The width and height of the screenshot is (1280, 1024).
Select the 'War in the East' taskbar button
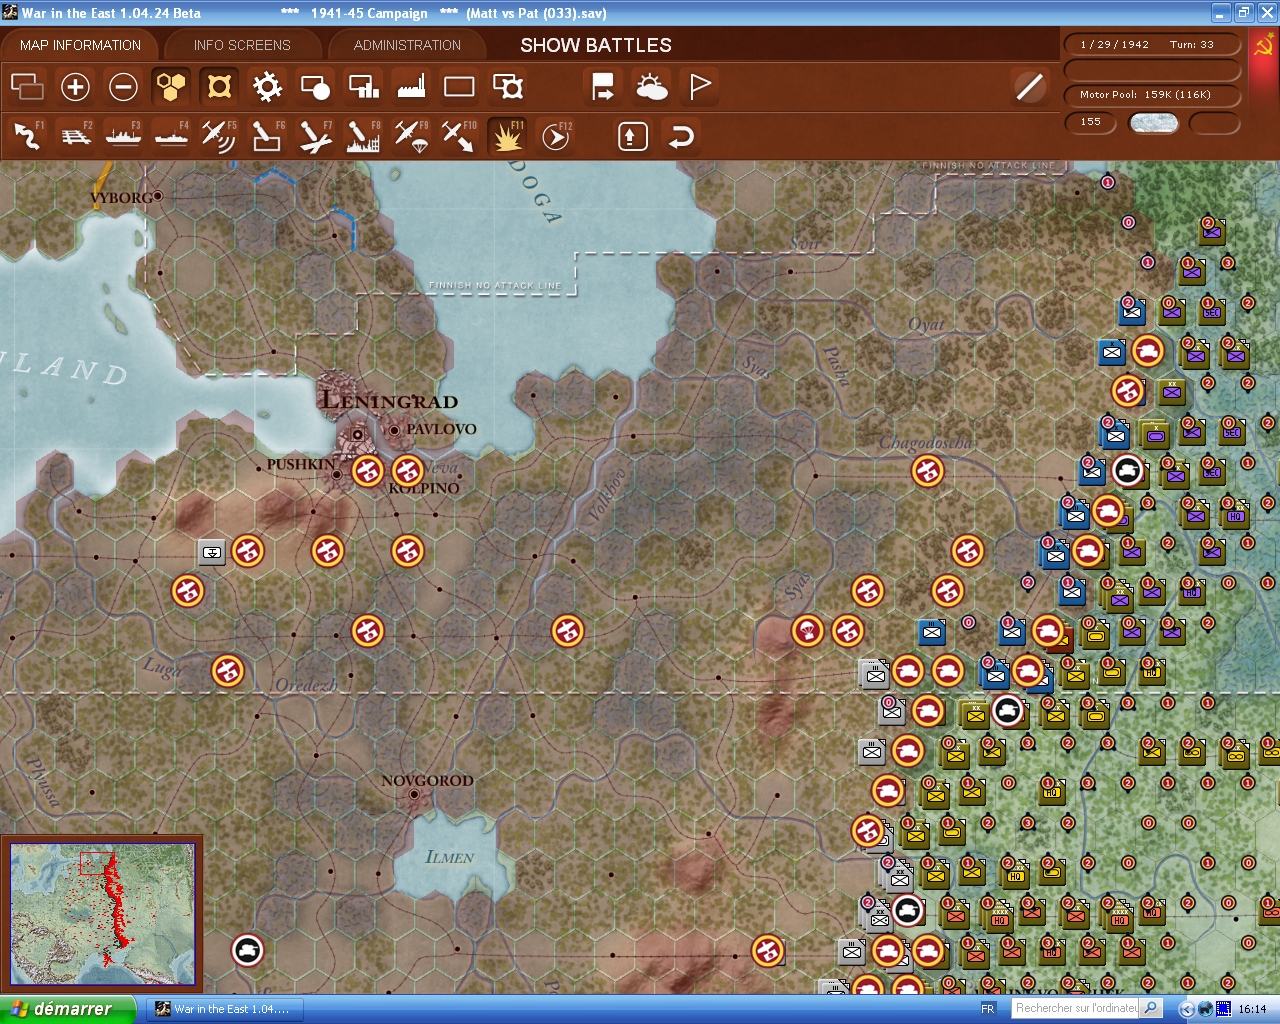(x=224, y=1009)
